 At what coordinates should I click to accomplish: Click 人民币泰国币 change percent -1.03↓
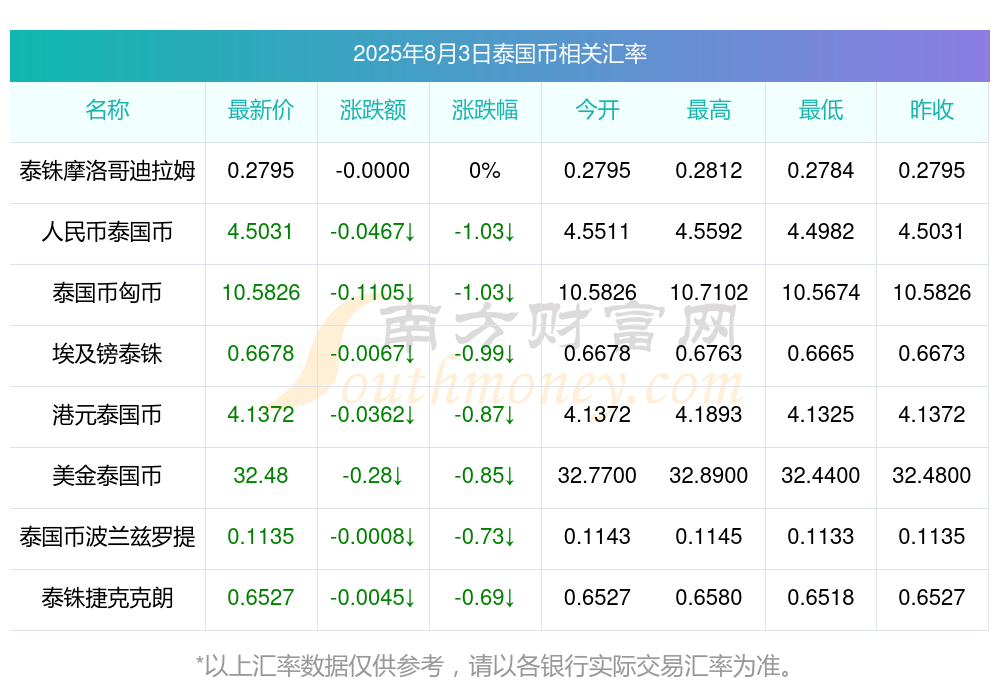(485, 232)
